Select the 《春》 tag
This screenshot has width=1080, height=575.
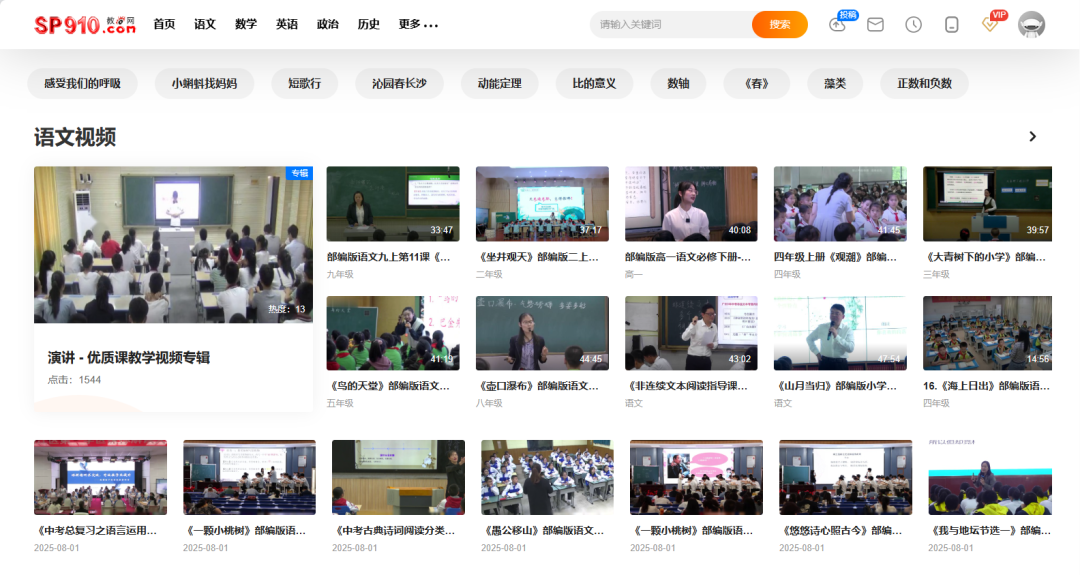click(x=756, y=83)
